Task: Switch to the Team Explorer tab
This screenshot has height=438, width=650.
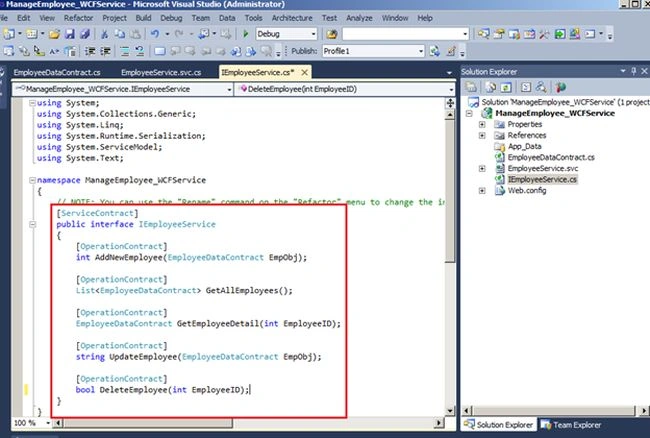Action: tap(570, 425)
